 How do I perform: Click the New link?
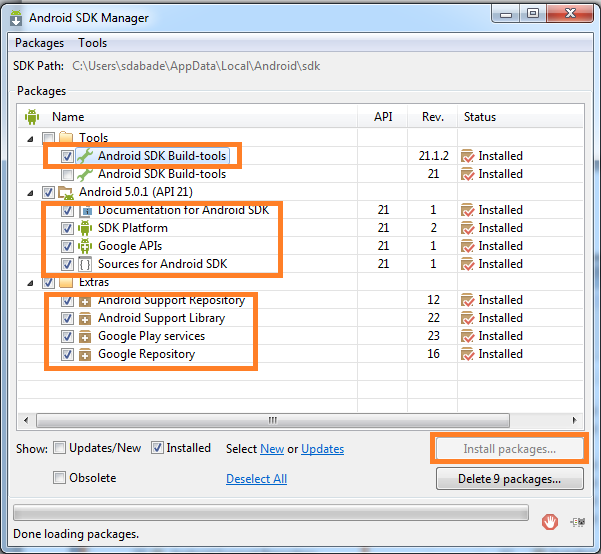pyautogui.click(x=272, y=449)
